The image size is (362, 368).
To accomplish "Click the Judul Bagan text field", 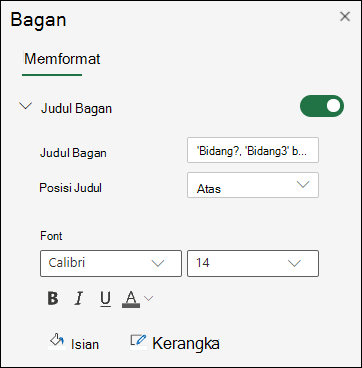I will (x=253, y=150).
